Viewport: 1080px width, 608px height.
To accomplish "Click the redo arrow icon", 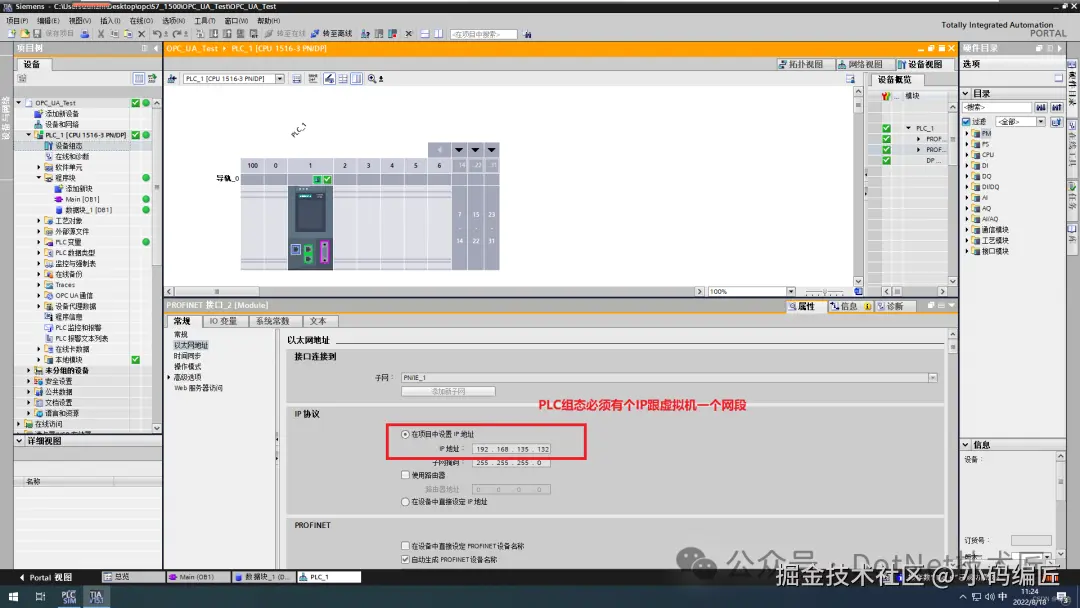I will [178, 34].
